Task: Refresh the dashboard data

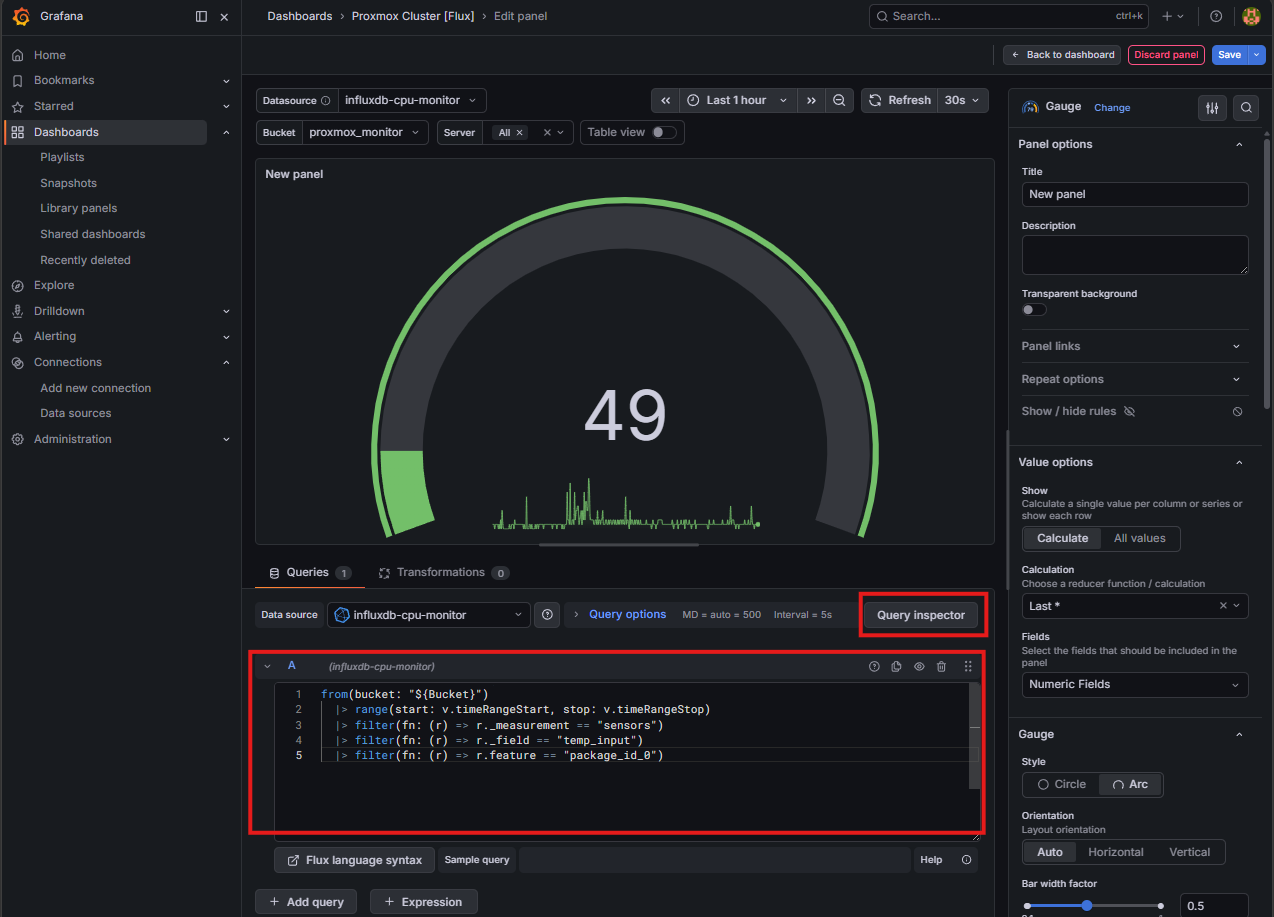Action: (899, 100)
